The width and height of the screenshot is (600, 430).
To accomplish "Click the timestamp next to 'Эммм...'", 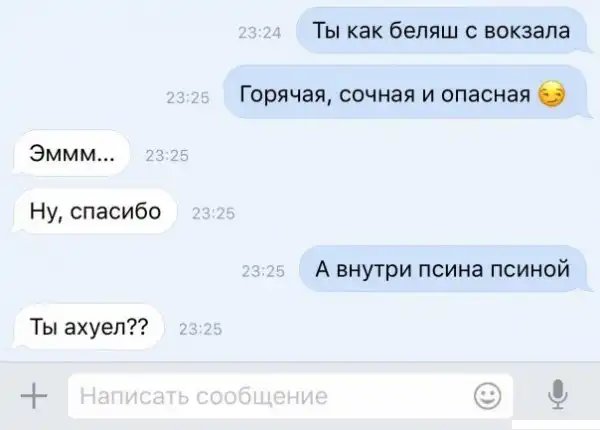I will (167, 156).
